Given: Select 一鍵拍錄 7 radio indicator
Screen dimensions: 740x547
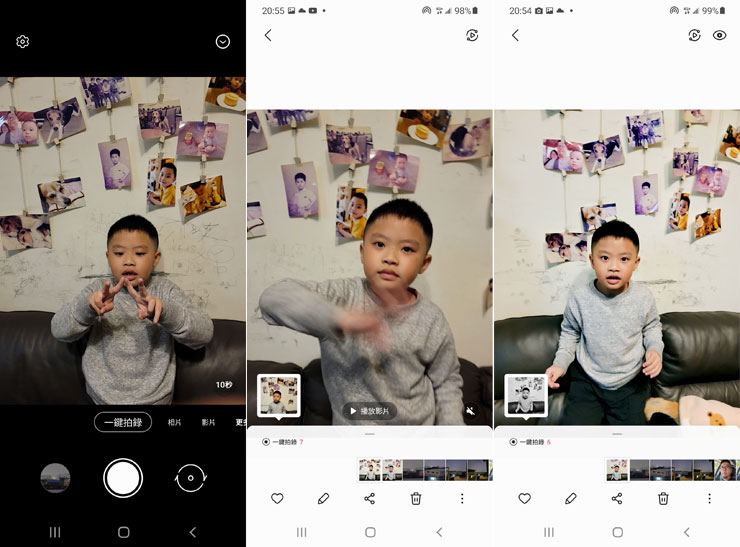Looking at the screenshot, I should point(265,441).
